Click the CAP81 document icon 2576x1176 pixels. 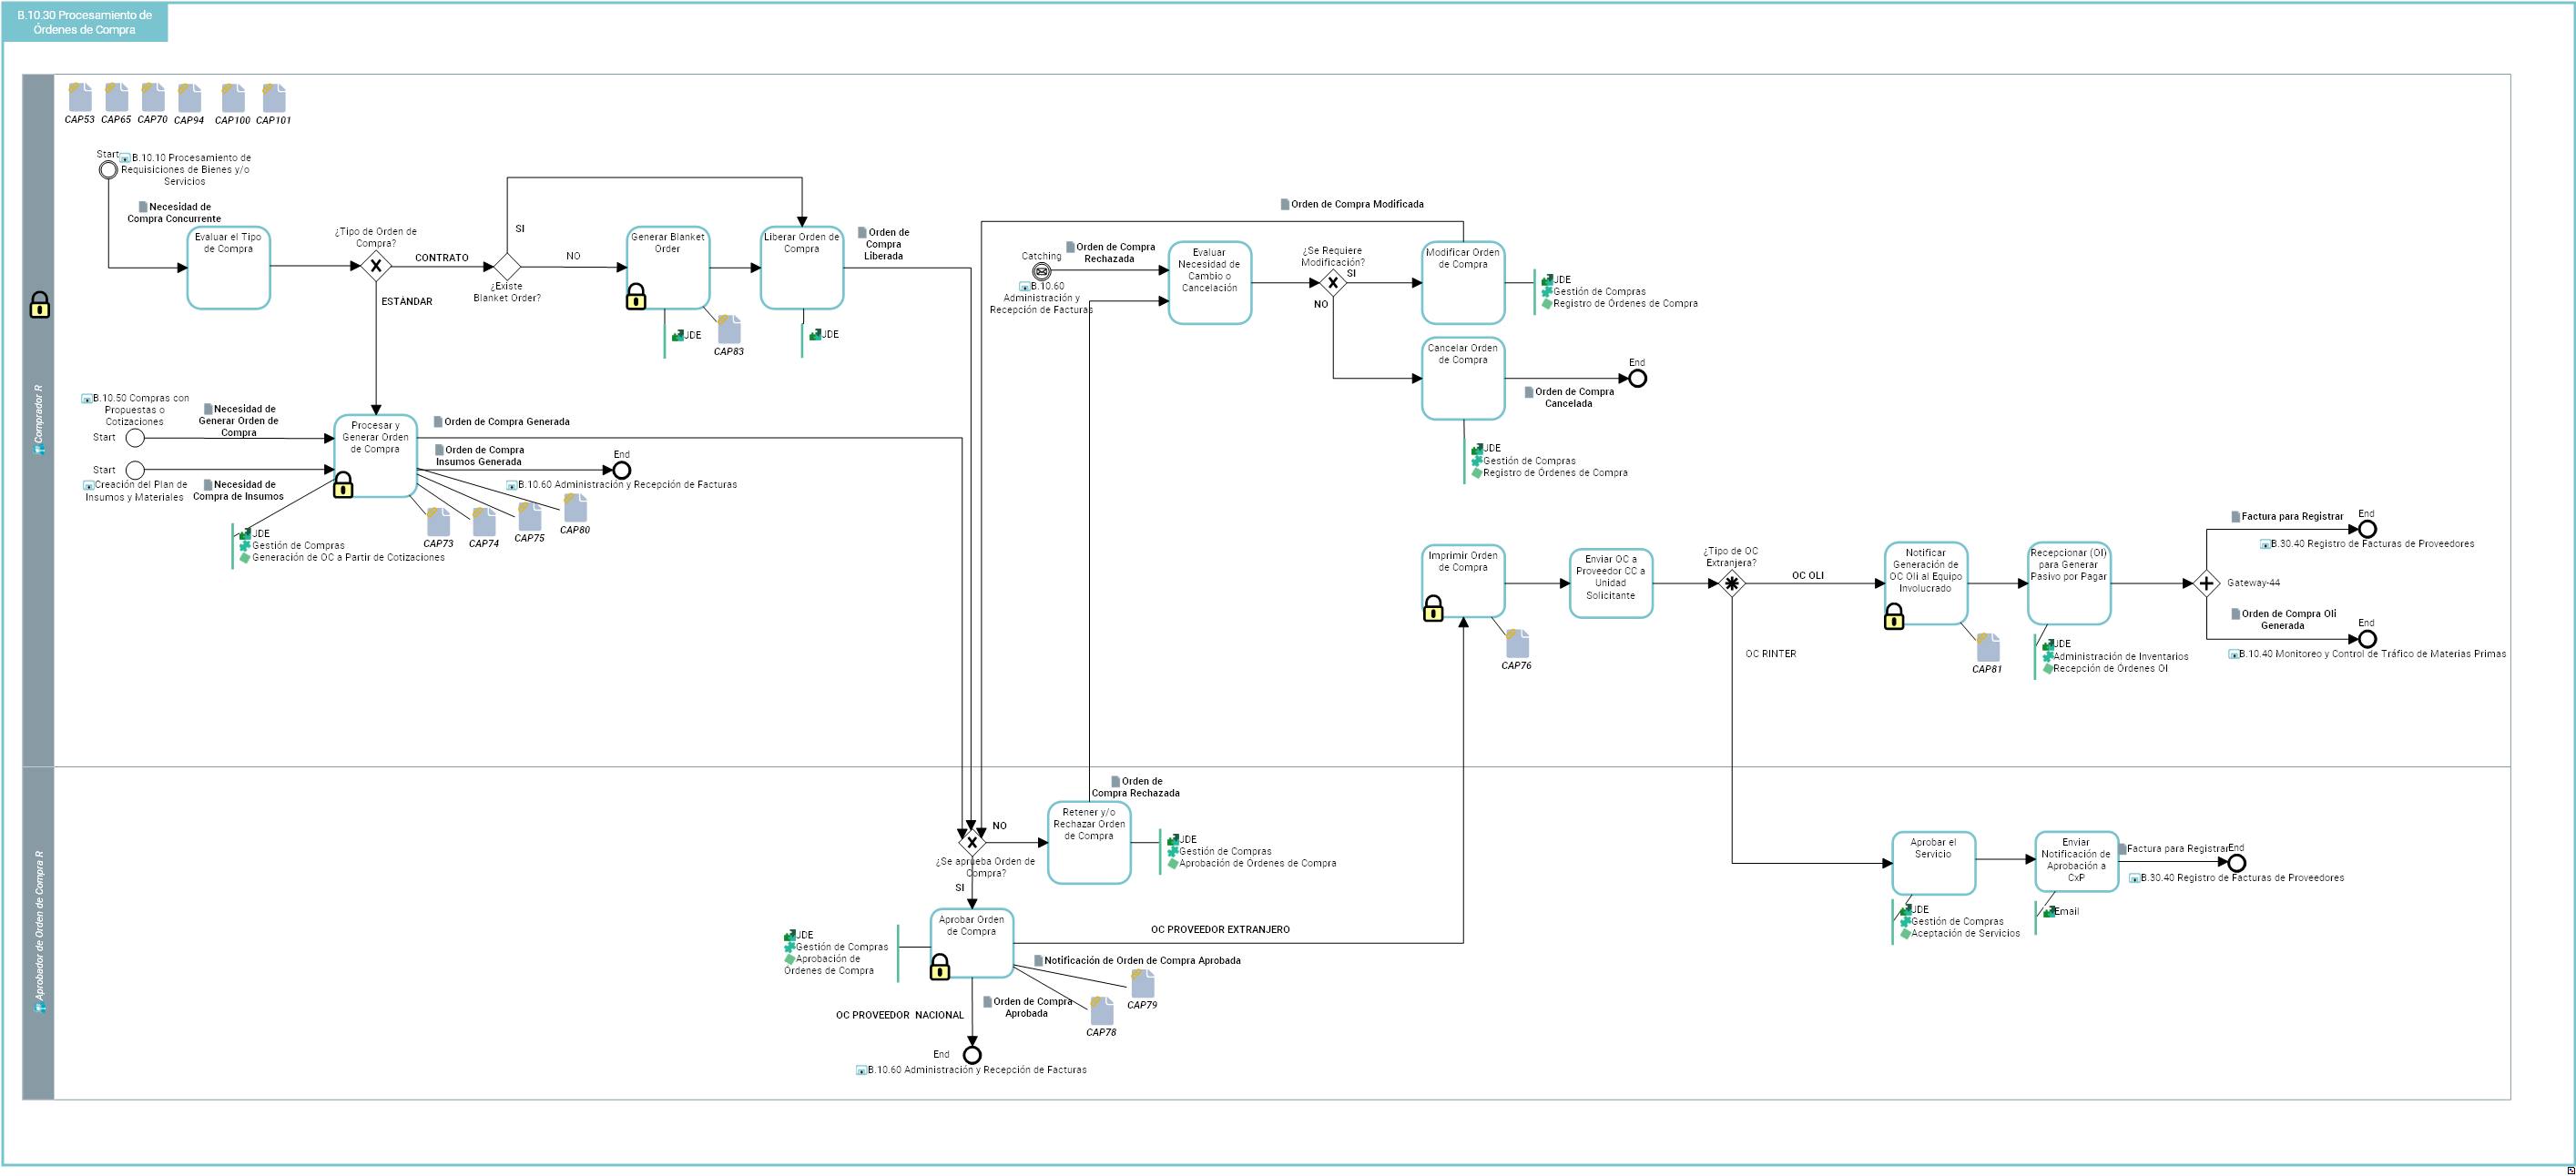pos(1988,647)
